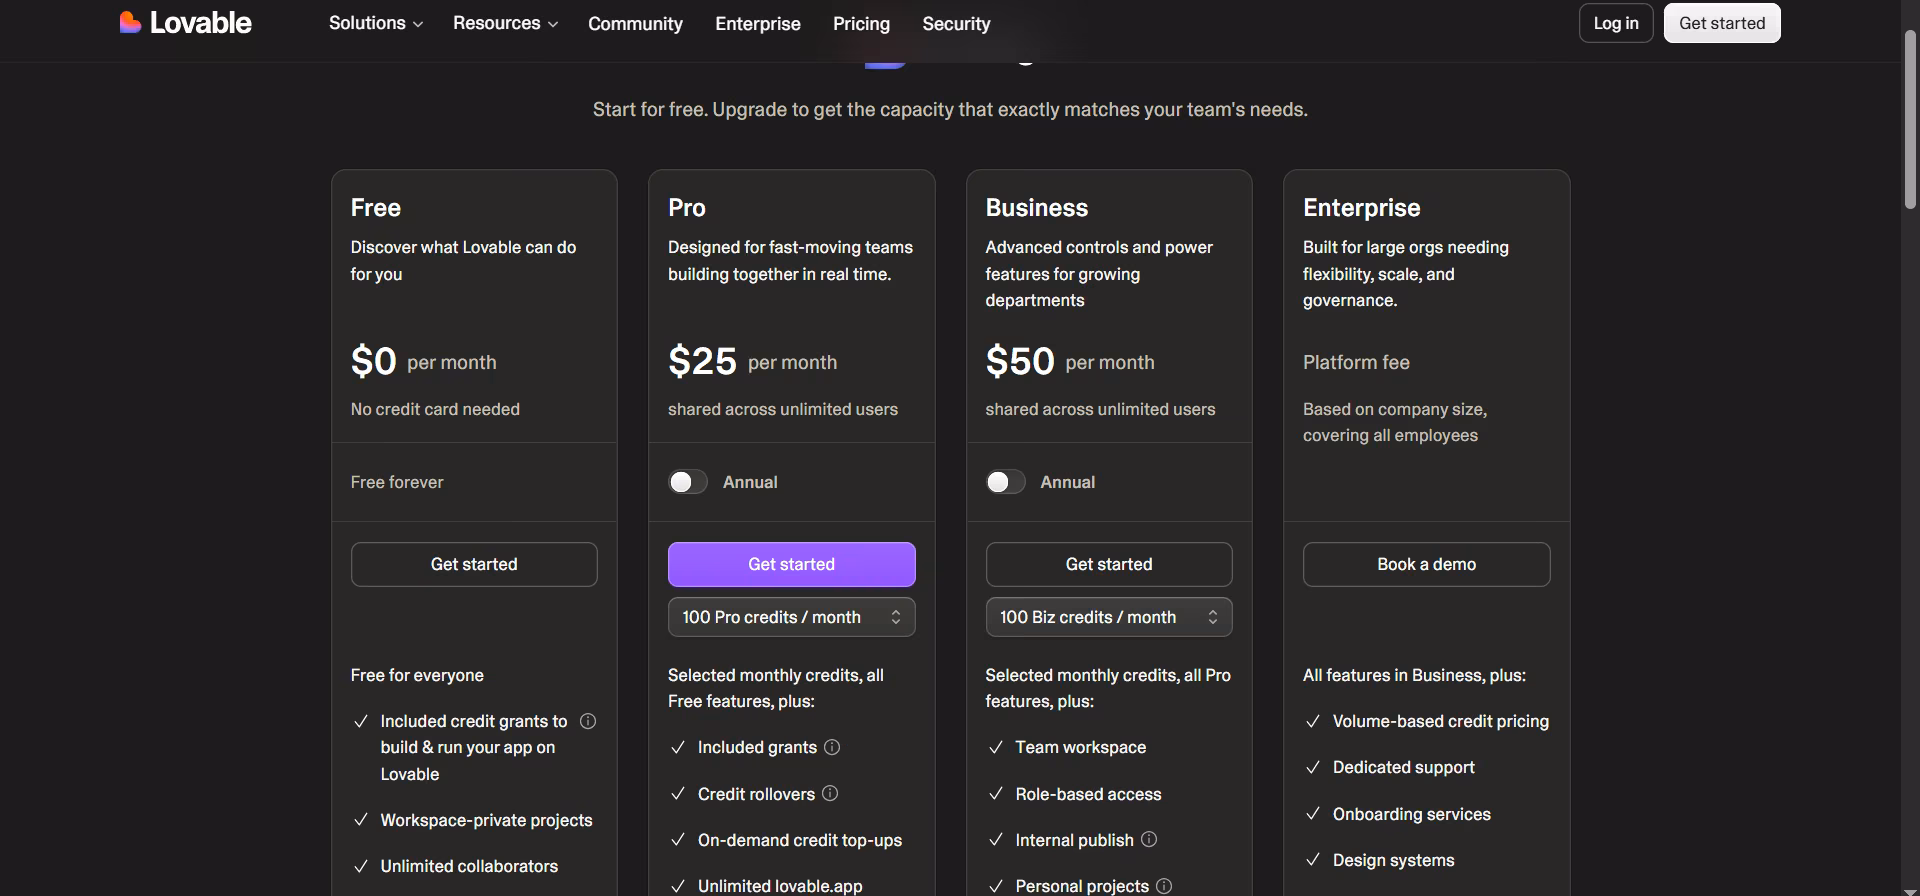Click info icon next to Internal publish
The image size is (1920, 896).
click(1149, 839)
